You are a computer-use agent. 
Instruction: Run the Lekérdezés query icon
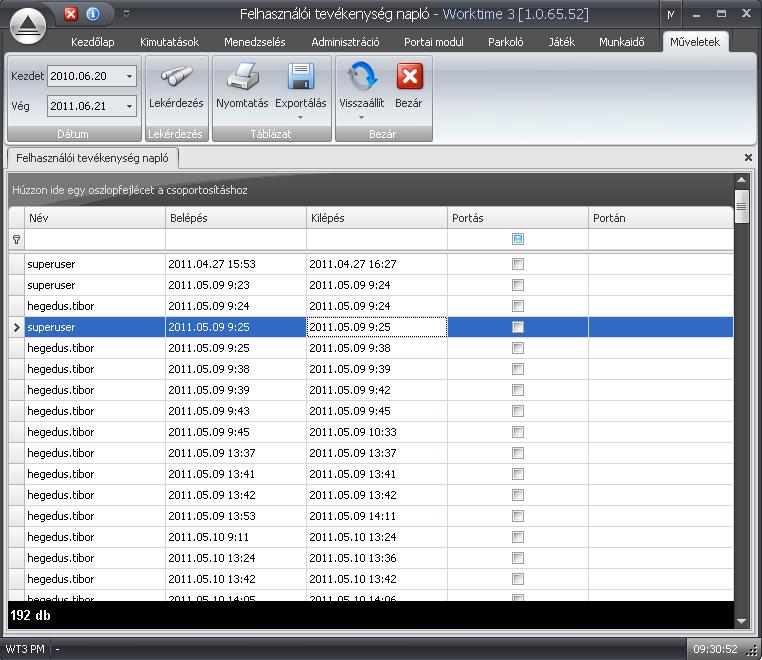(x=176, y=76)
